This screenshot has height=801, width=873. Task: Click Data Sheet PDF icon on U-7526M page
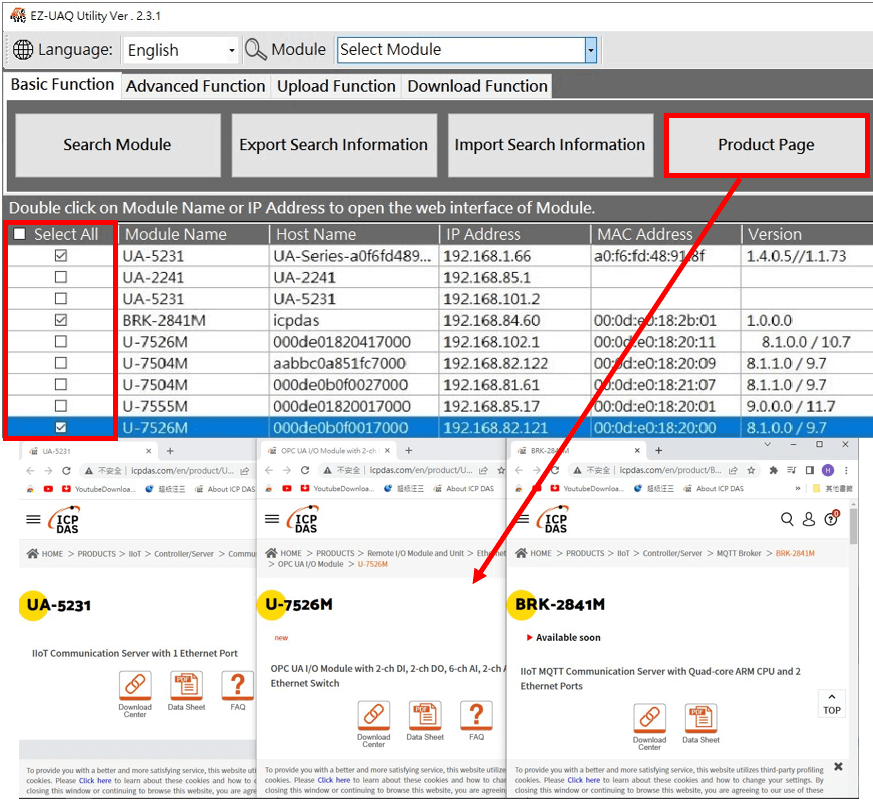click(x=425, y=716)
